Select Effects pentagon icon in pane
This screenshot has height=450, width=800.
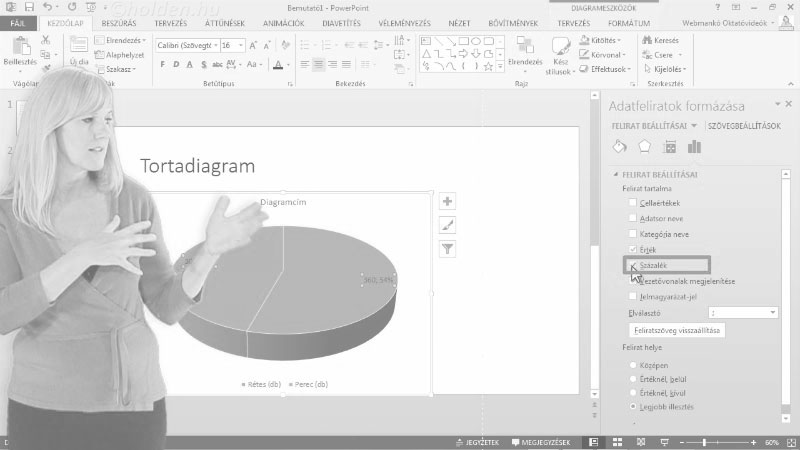(x=644, y=147)
